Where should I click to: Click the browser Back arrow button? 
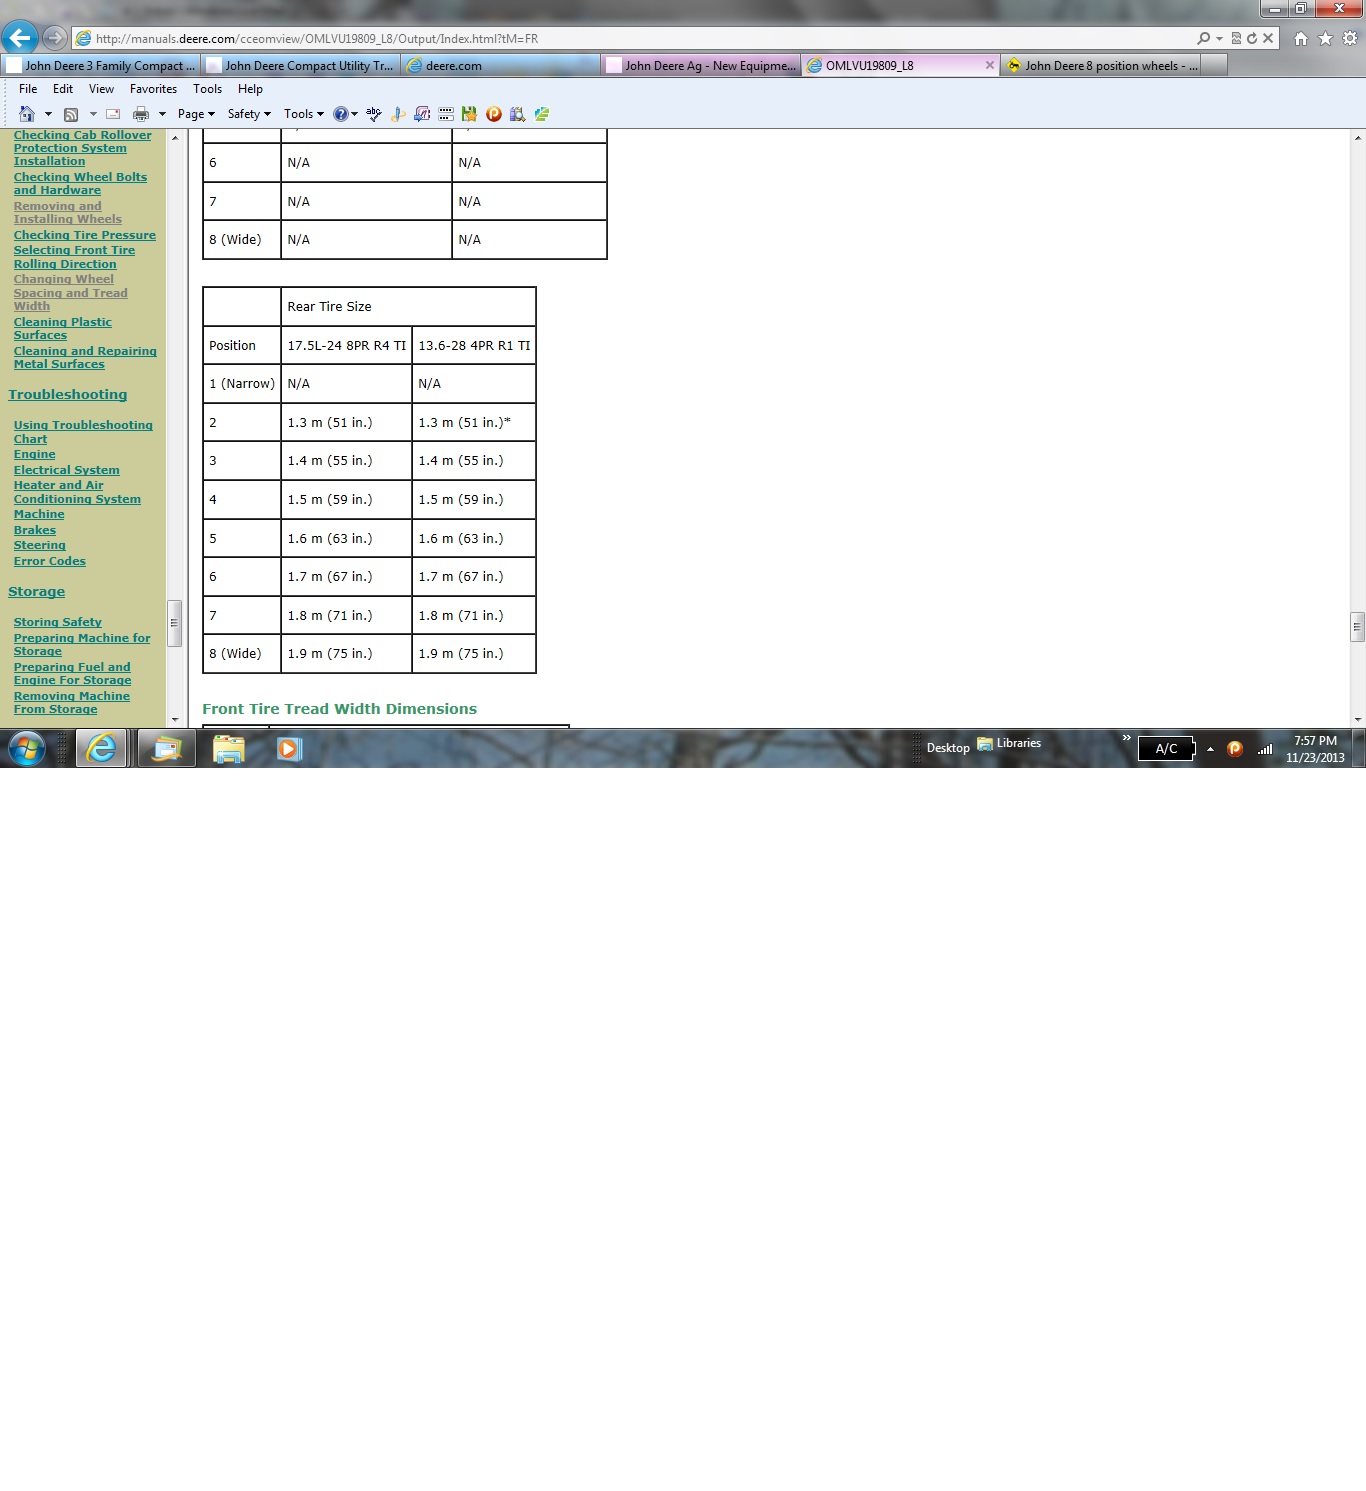pos(19,38)
